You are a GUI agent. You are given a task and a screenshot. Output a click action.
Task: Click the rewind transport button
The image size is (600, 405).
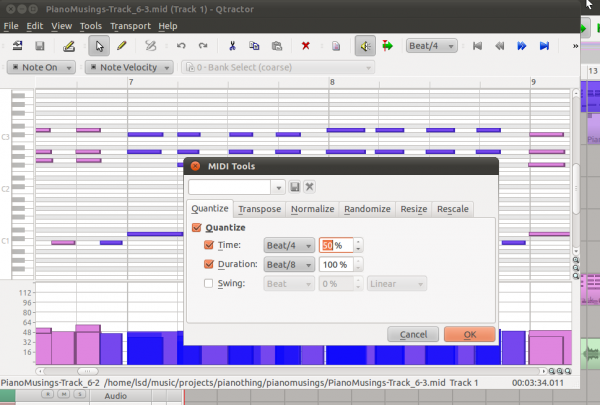(499, 46)
